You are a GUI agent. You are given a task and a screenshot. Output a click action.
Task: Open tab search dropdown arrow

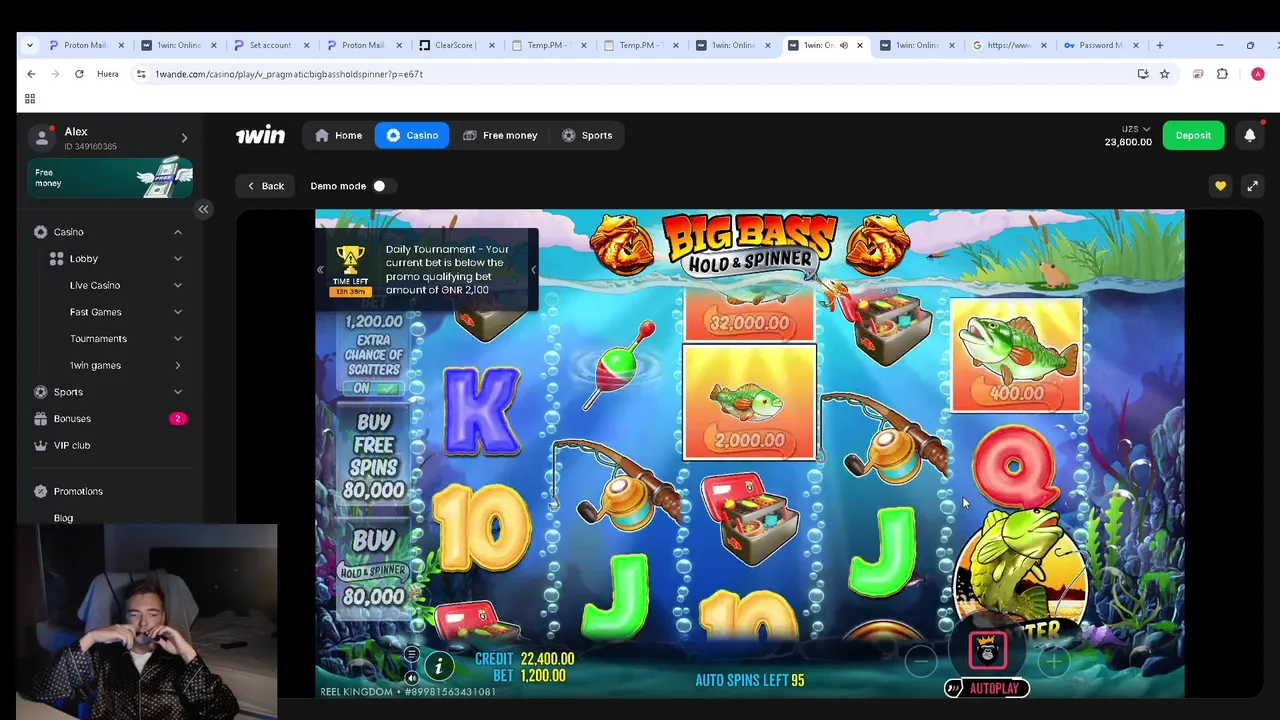[30, 45]
